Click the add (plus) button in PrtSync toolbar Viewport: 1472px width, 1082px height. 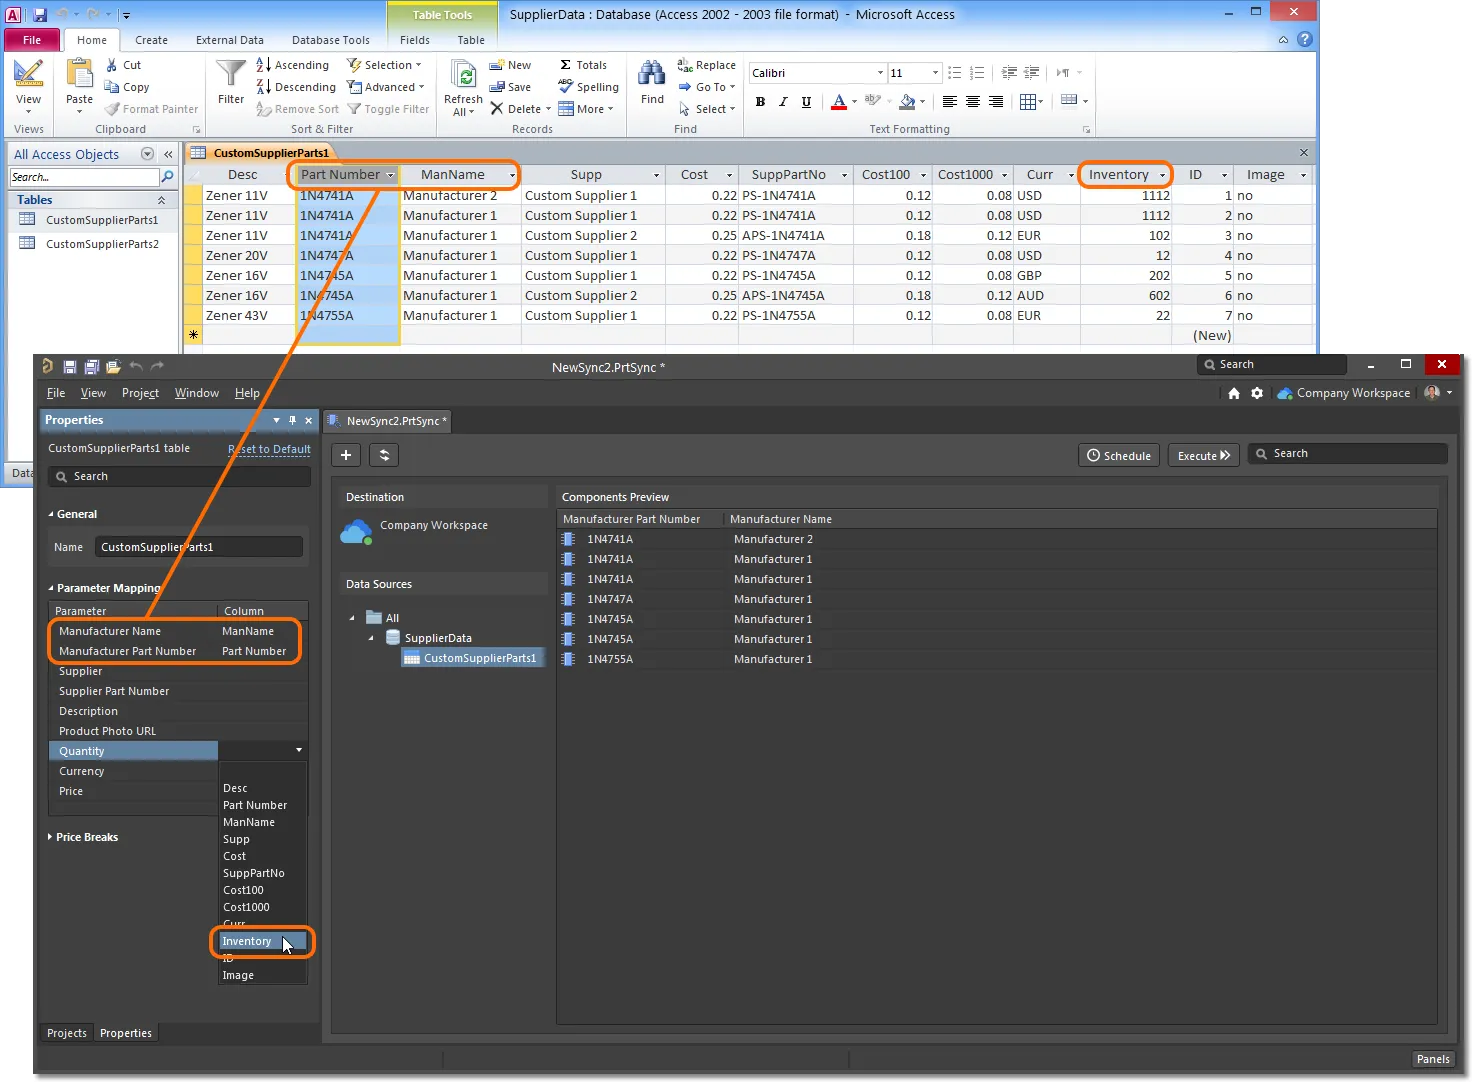pos(346,455)
